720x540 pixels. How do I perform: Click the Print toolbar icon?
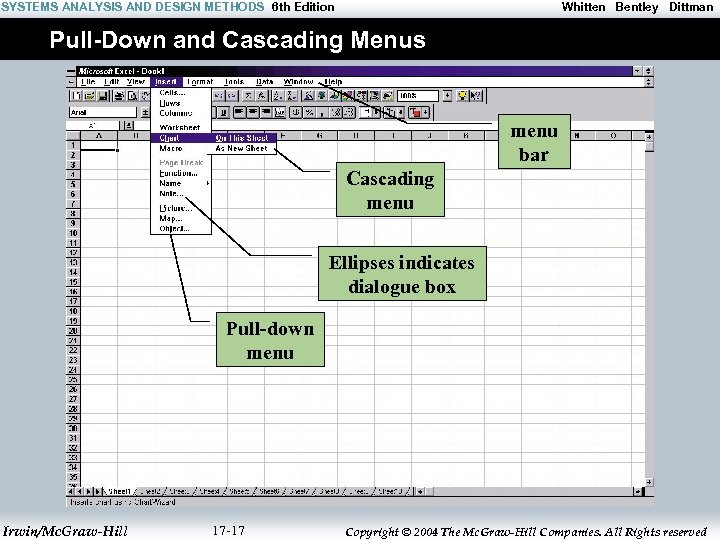tap(119, 96)
